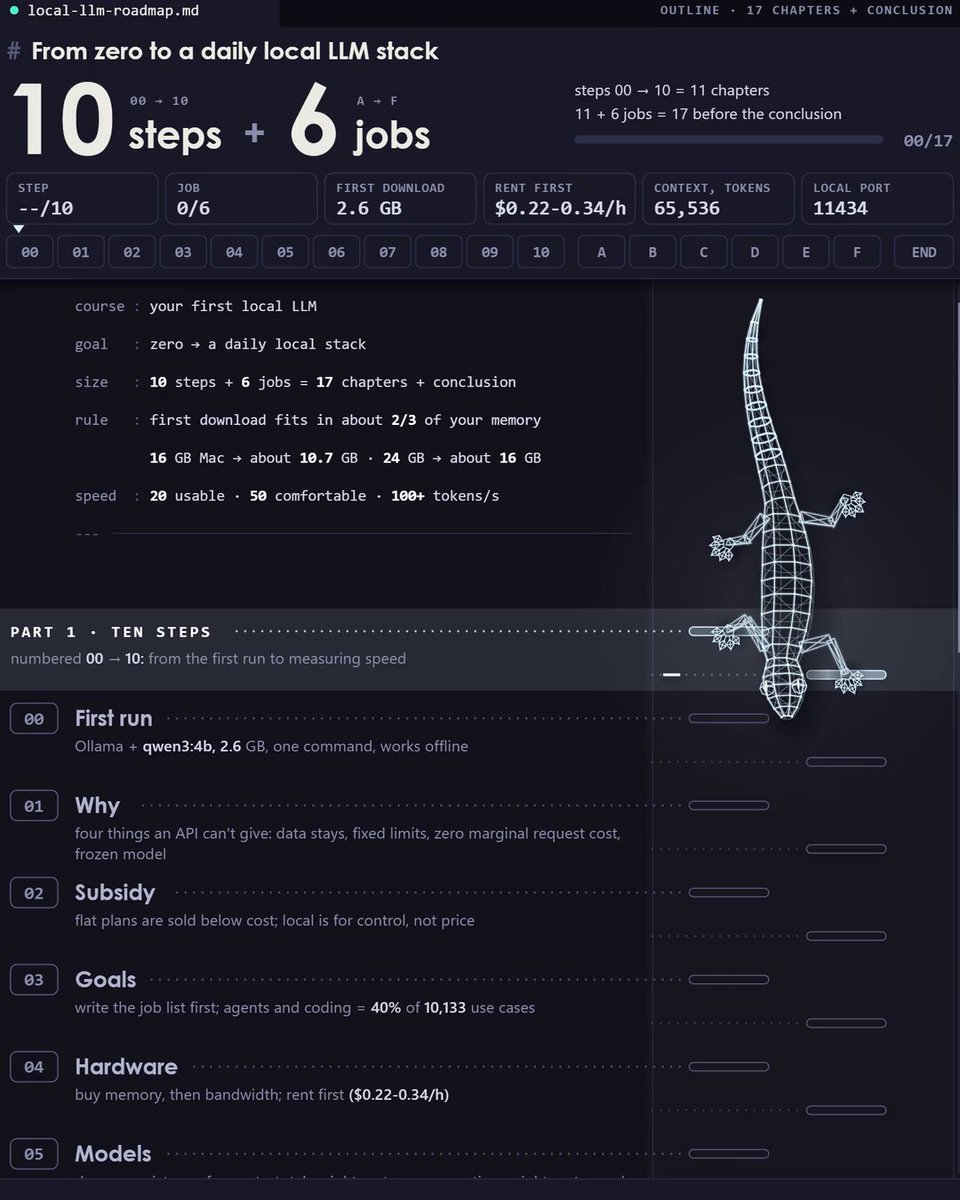Jump to chapter 05 in the navigator
960x1200 pixels.
coord(285,252)
